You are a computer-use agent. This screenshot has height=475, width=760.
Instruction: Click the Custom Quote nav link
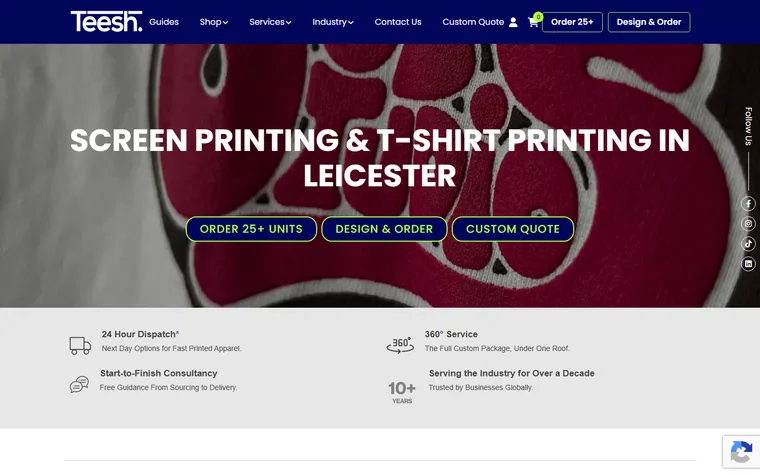click(x=473, y=22)
